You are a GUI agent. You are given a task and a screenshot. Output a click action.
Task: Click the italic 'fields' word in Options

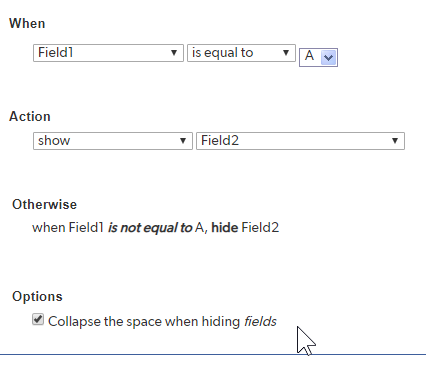(x=260, y=322)
